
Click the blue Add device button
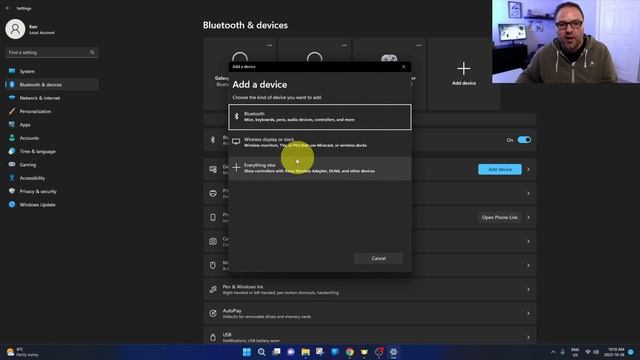pyautogui.click(x=500, y=169)
